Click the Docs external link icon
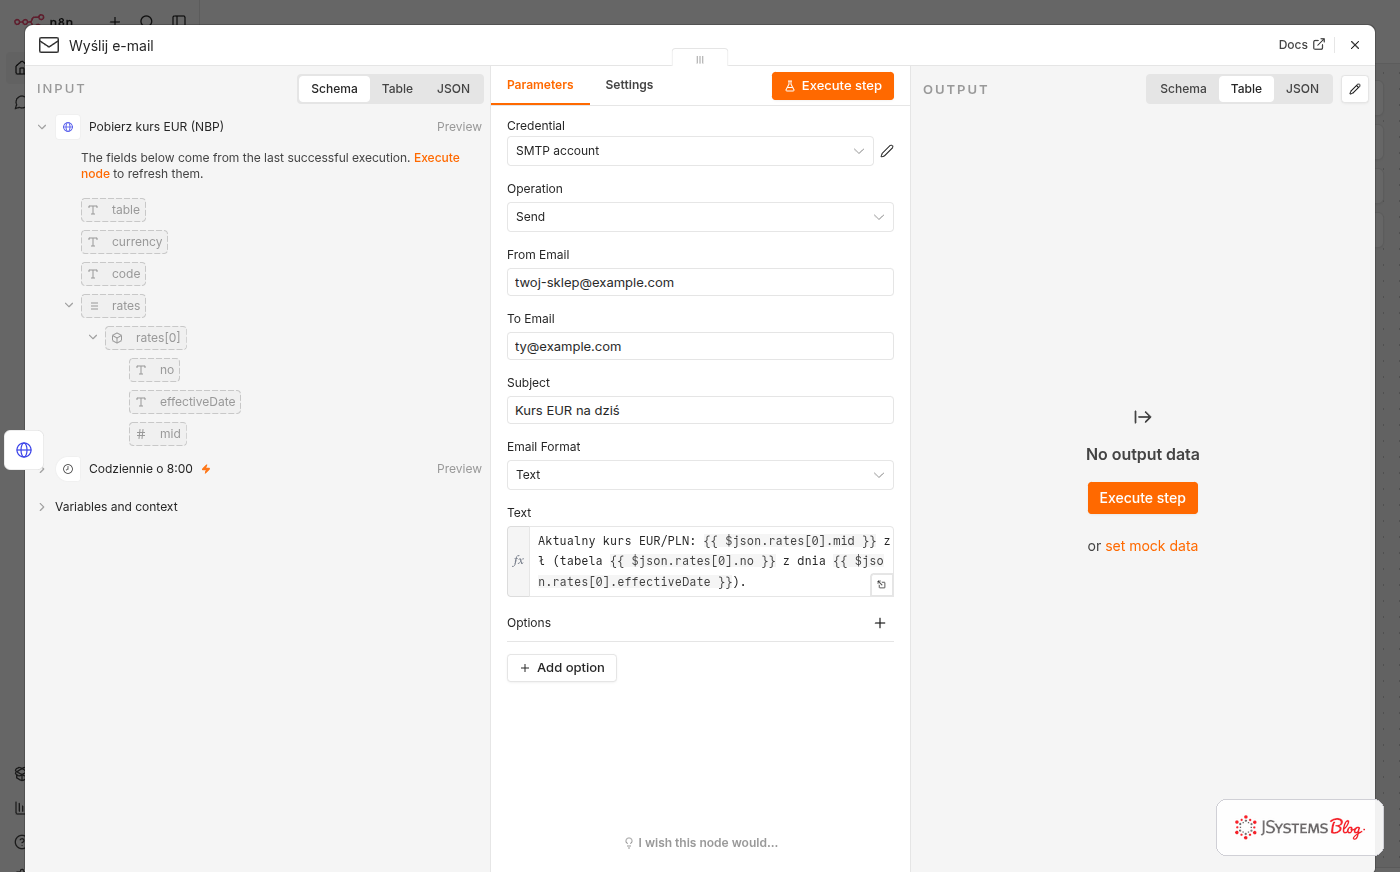This screenshot has width=1400, height=872. click(1319, 45)
